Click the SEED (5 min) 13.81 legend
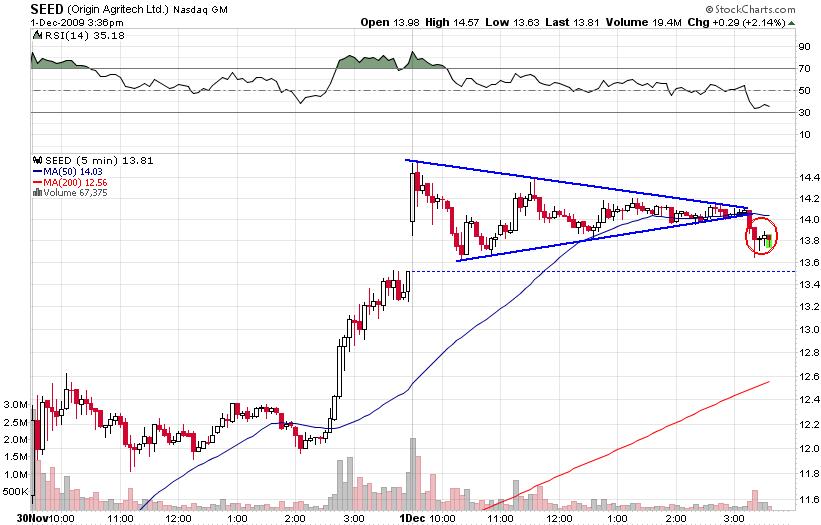The image size is (821, 525). [99, 161]
